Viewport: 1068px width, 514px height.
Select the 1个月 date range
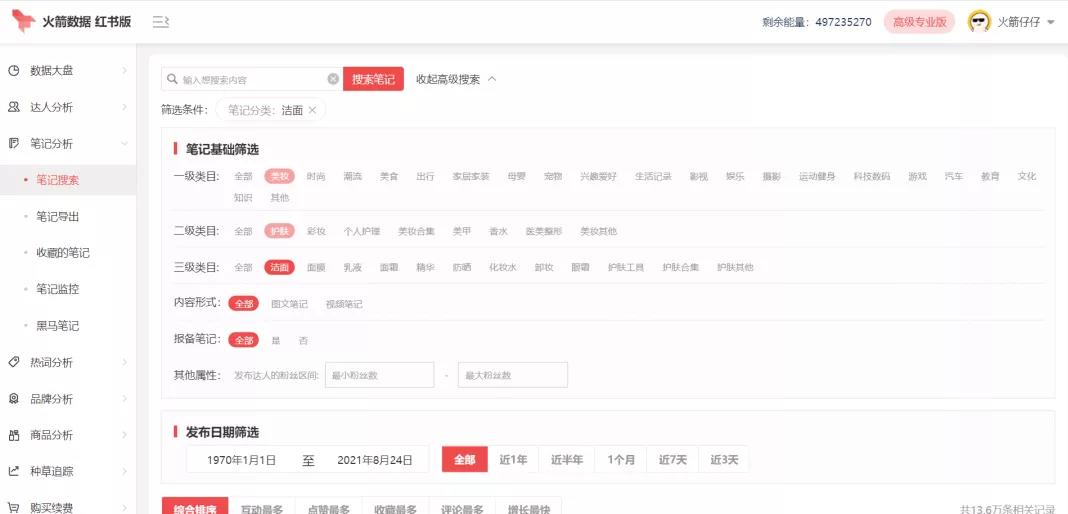(x=621, y=460)
